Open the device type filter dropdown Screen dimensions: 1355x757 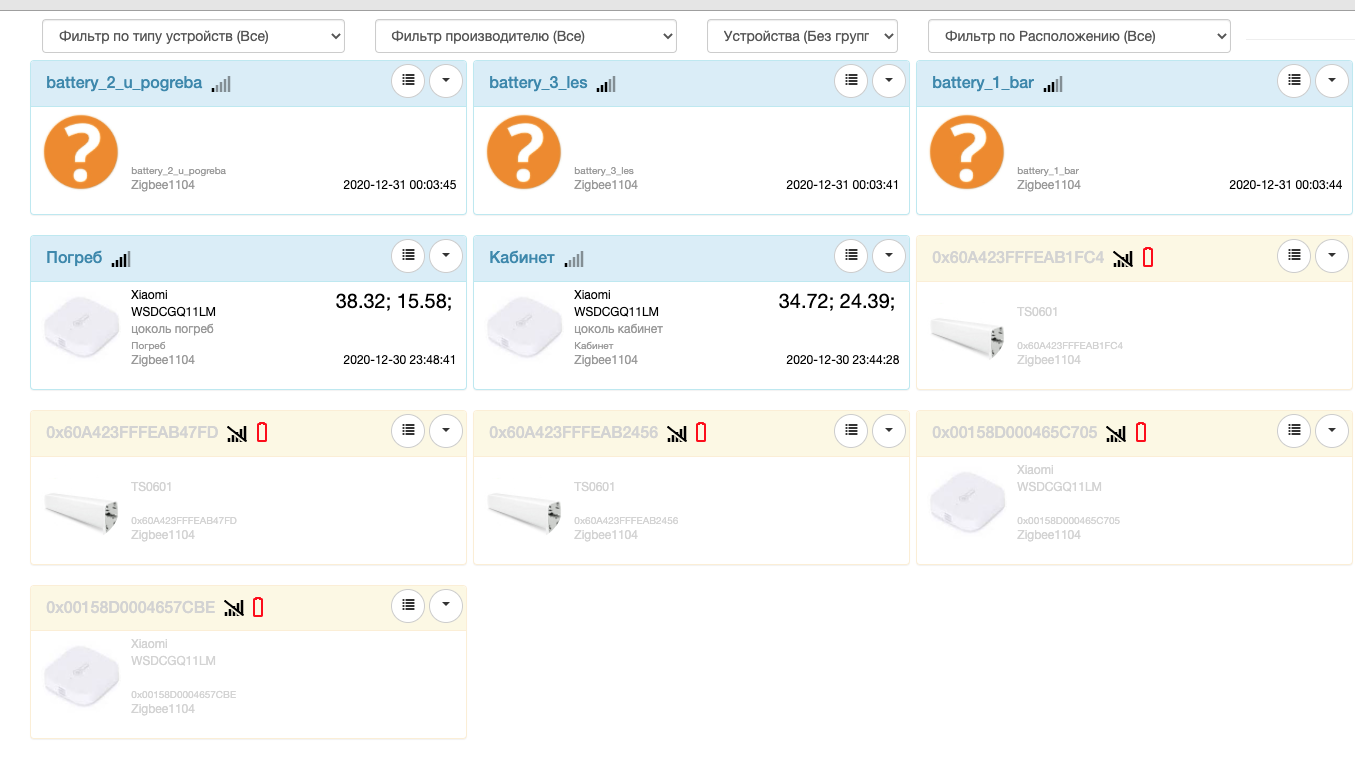tap(193, 36)
